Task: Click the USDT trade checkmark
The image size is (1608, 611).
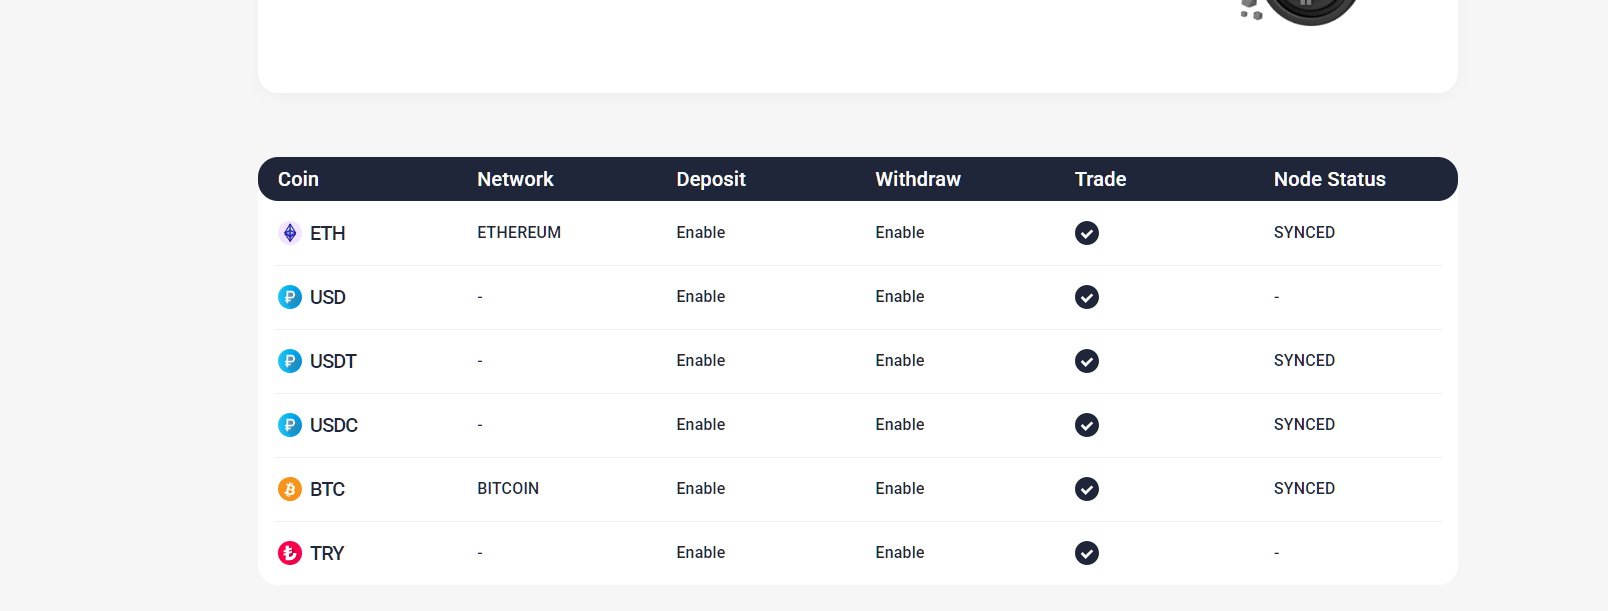Action: (1087, 361)
